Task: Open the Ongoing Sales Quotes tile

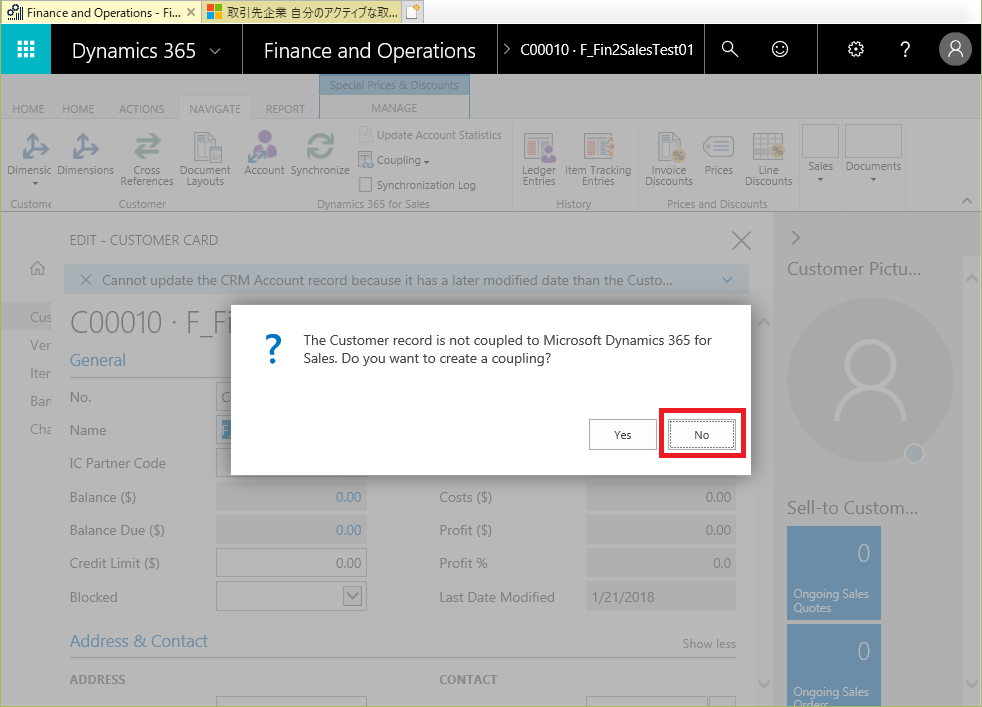Action: [x=834, y=573]
